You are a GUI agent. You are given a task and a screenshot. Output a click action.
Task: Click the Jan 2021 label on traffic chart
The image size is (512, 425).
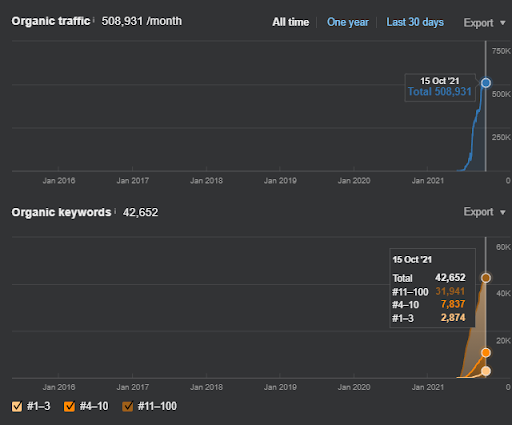click(x=428, y=181)
